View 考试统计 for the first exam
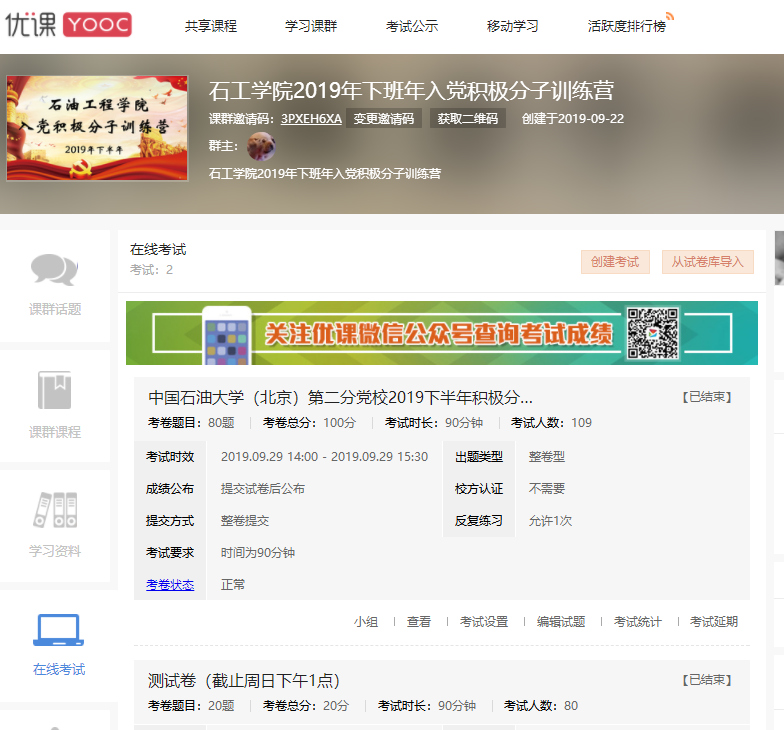Screen dimensions: 784x730 [x=638, y=622]
